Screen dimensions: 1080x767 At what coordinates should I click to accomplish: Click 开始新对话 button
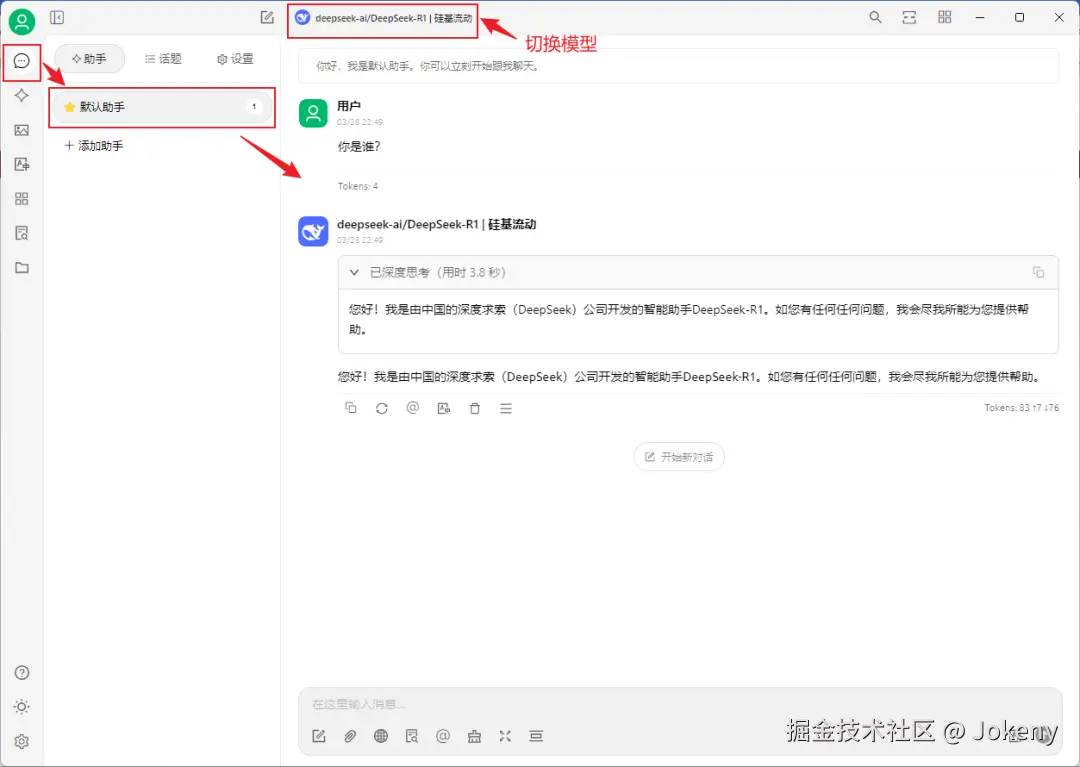click(679, 457)
